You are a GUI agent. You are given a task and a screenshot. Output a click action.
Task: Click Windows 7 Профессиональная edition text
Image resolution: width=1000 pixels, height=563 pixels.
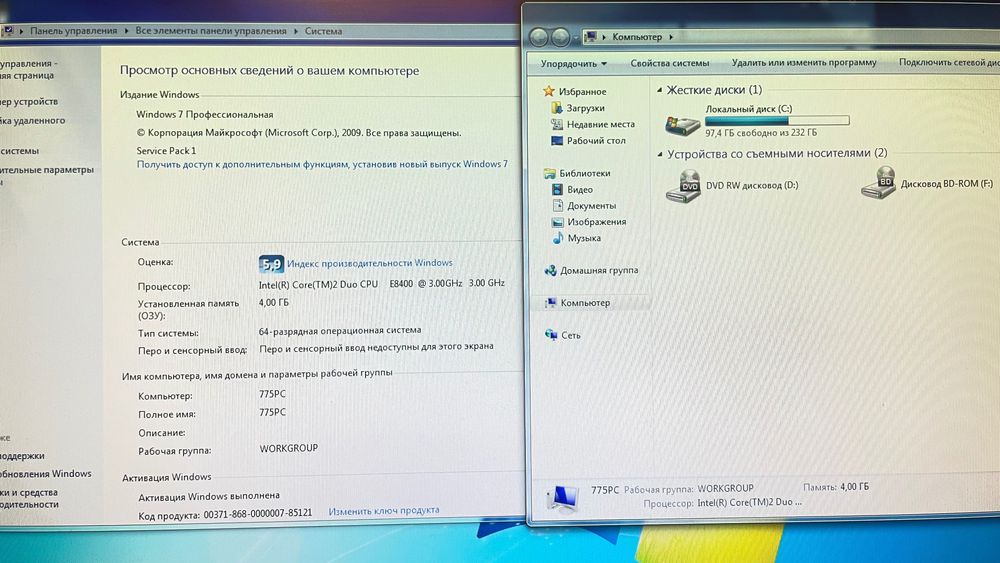(205, 114)
